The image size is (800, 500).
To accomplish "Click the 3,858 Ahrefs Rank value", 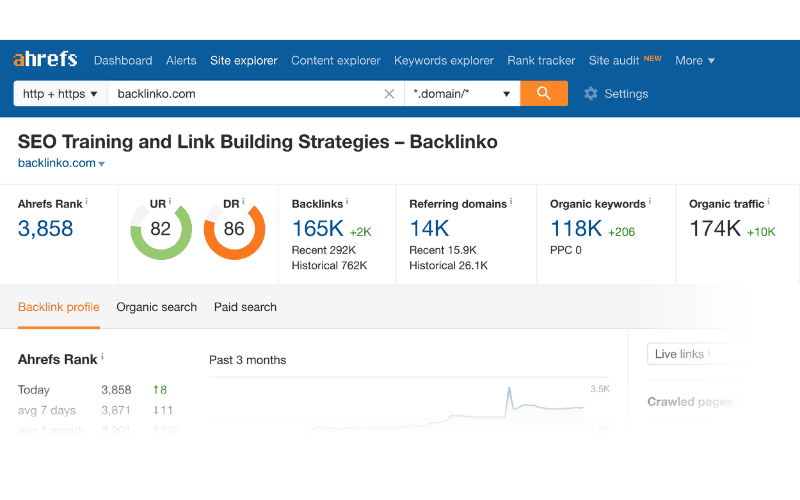I will tap(45, 229).
